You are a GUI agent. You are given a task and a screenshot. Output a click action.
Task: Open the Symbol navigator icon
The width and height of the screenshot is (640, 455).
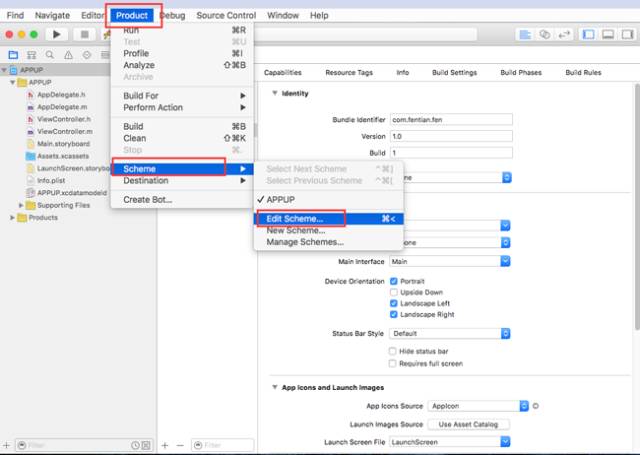[x=31, y=55]
